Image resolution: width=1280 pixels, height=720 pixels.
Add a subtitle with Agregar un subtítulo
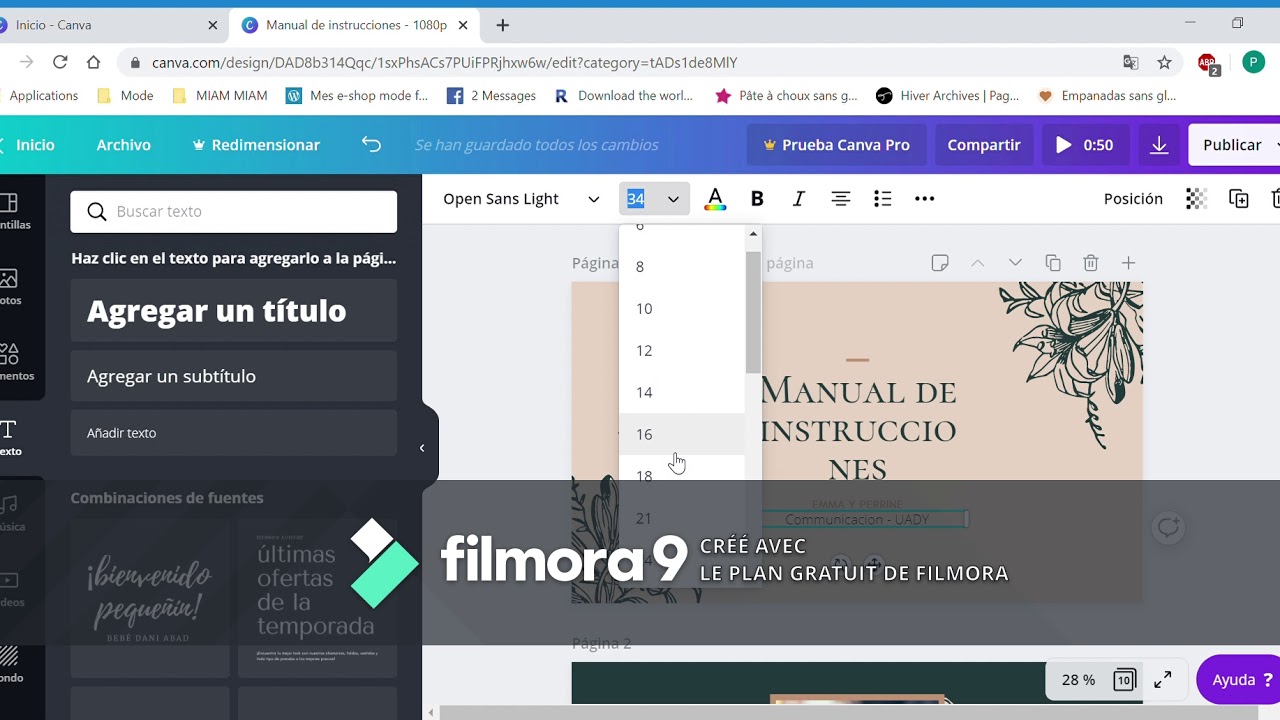pos(234,376)
